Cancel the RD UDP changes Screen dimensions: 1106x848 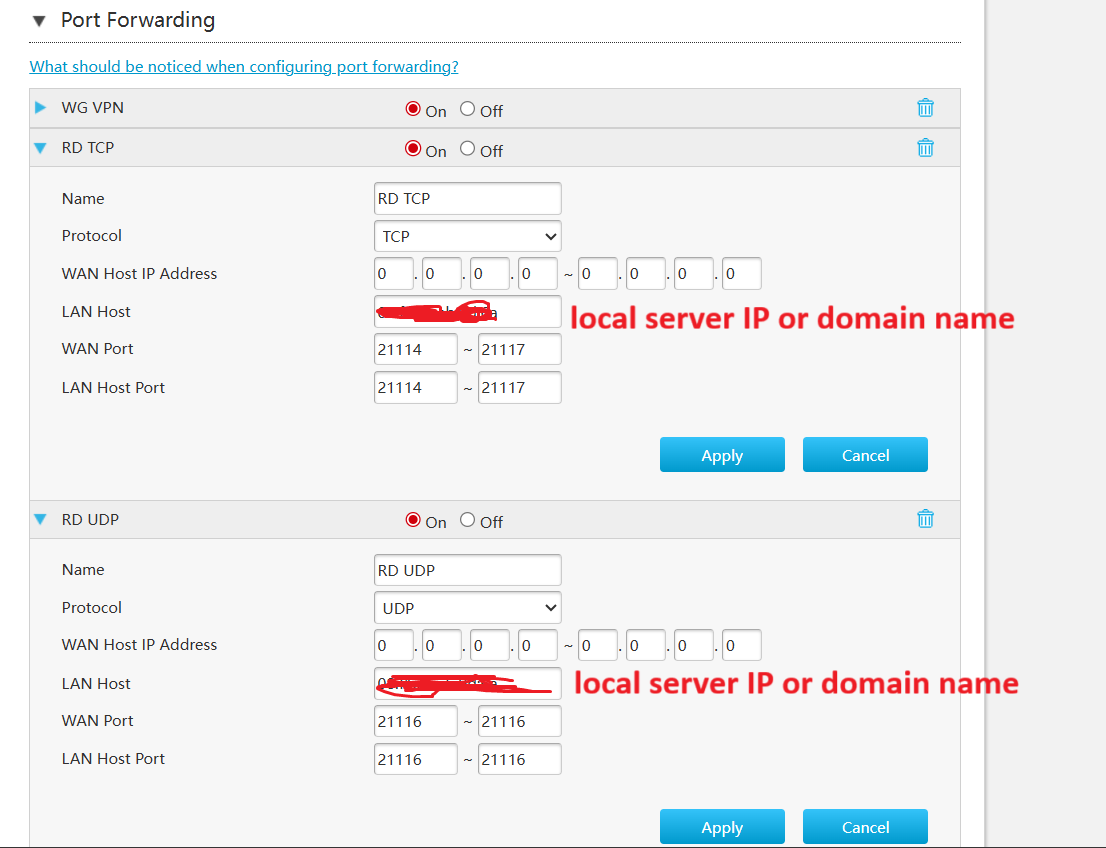tap(865, 827)
